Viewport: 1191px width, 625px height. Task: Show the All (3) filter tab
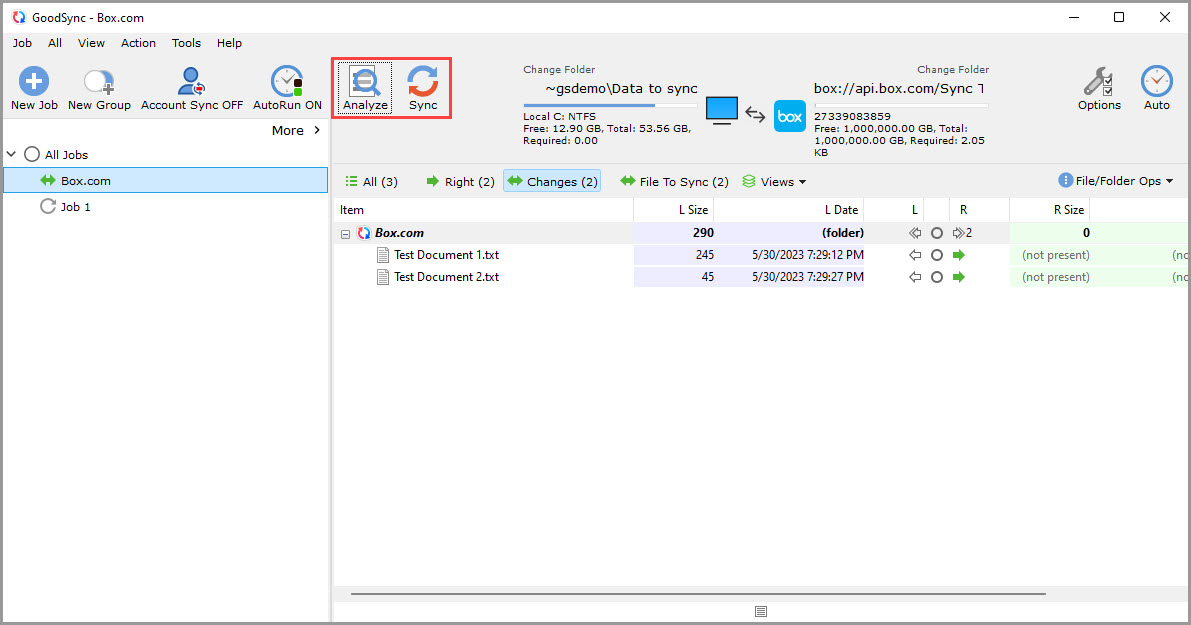coord(371,182)
